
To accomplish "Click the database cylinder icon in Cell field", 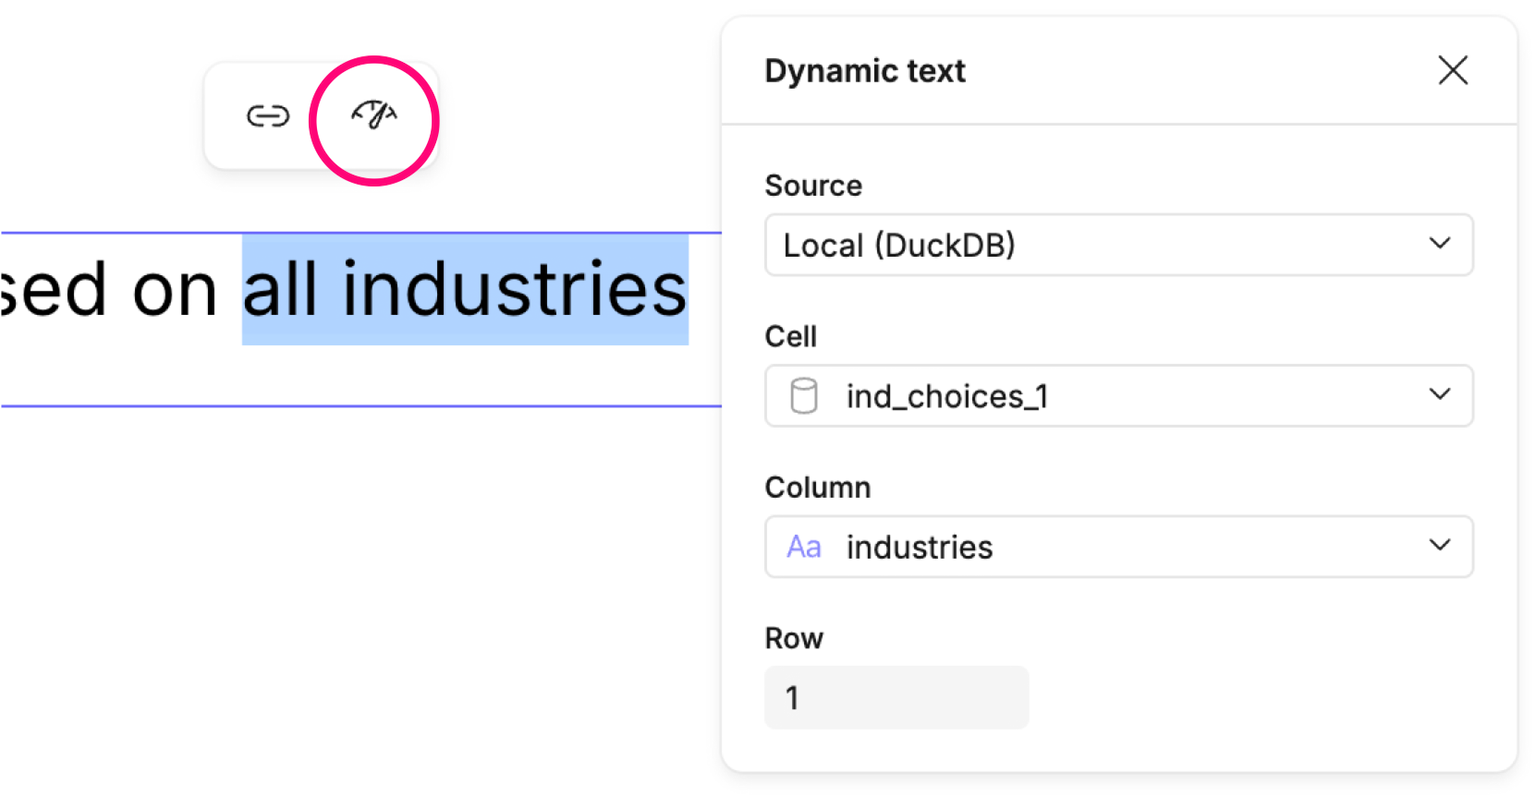I will (804, 396).
